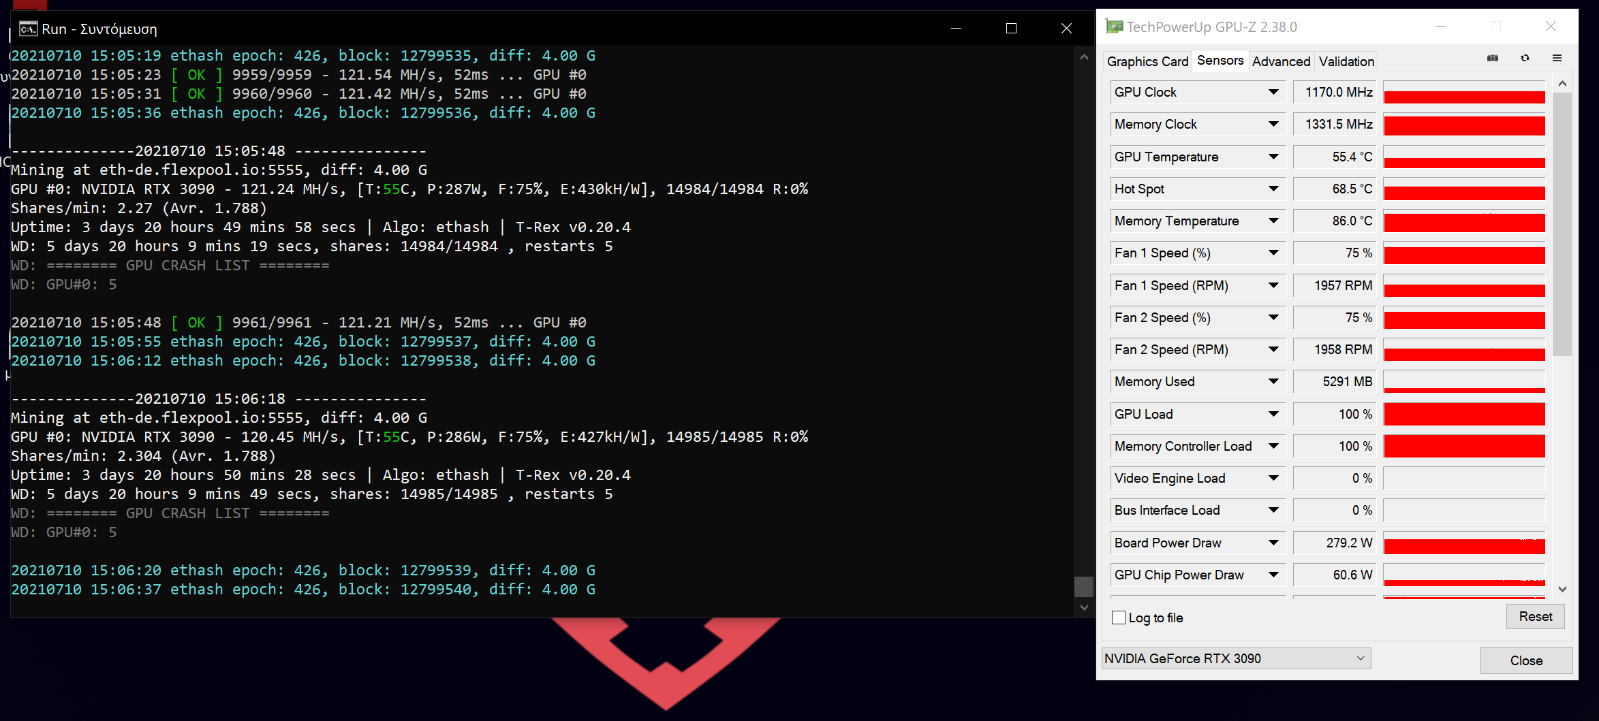The width and height of the screenshot is (1599, 721).
Task: Open the GPU Clock sensor dropdown
Action: tap(1273, 92)
